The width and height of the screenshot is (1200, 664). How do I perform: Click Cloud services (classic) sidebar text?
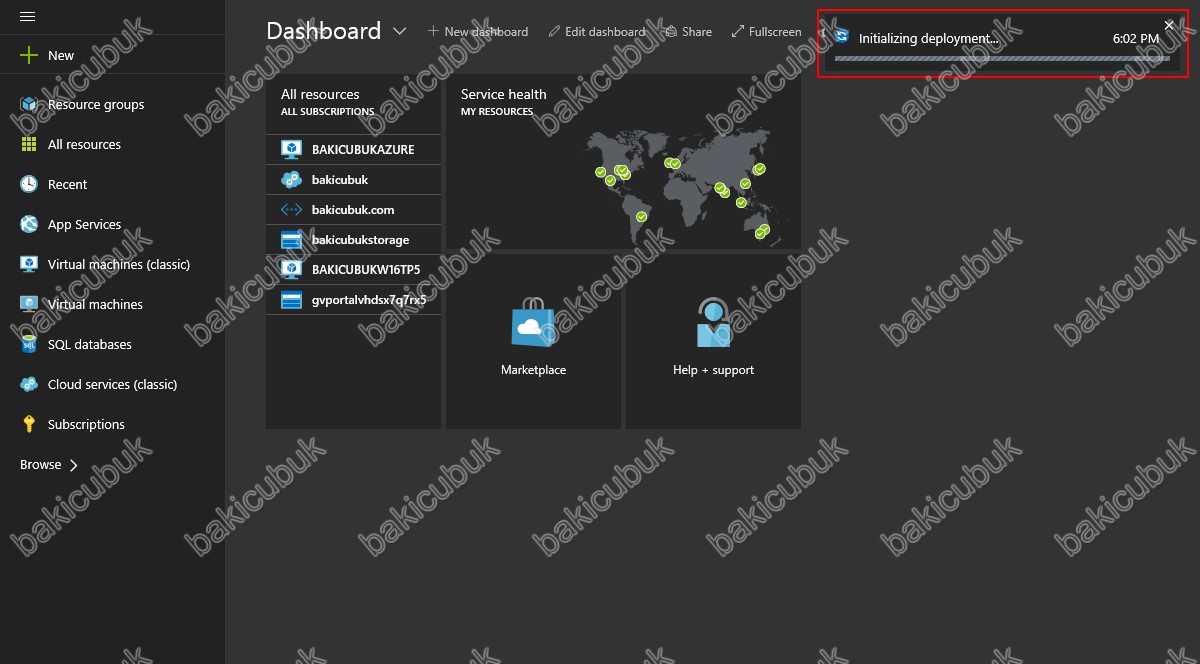(x=112, y=385)
